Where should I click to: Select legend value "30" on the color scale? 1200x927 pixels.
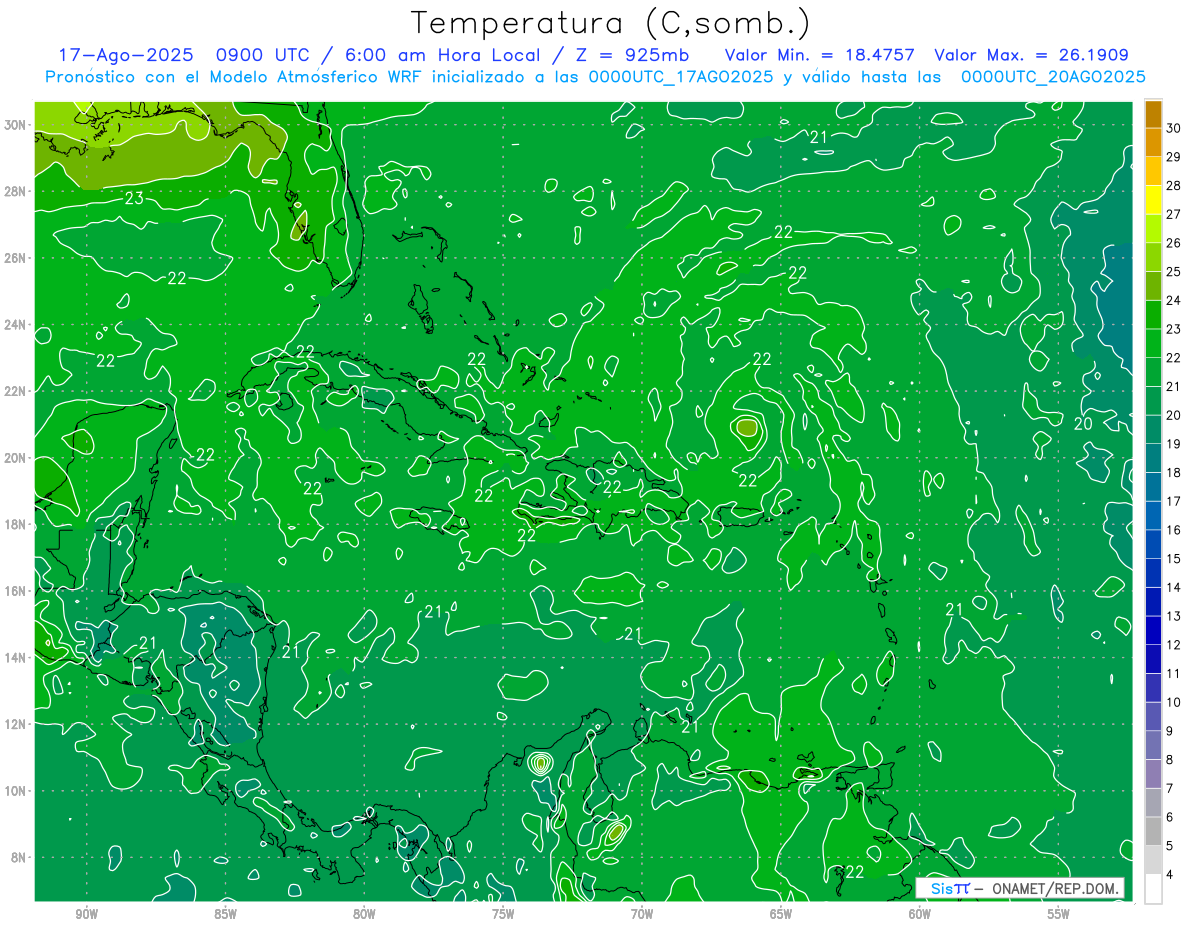click(1174, 128)
